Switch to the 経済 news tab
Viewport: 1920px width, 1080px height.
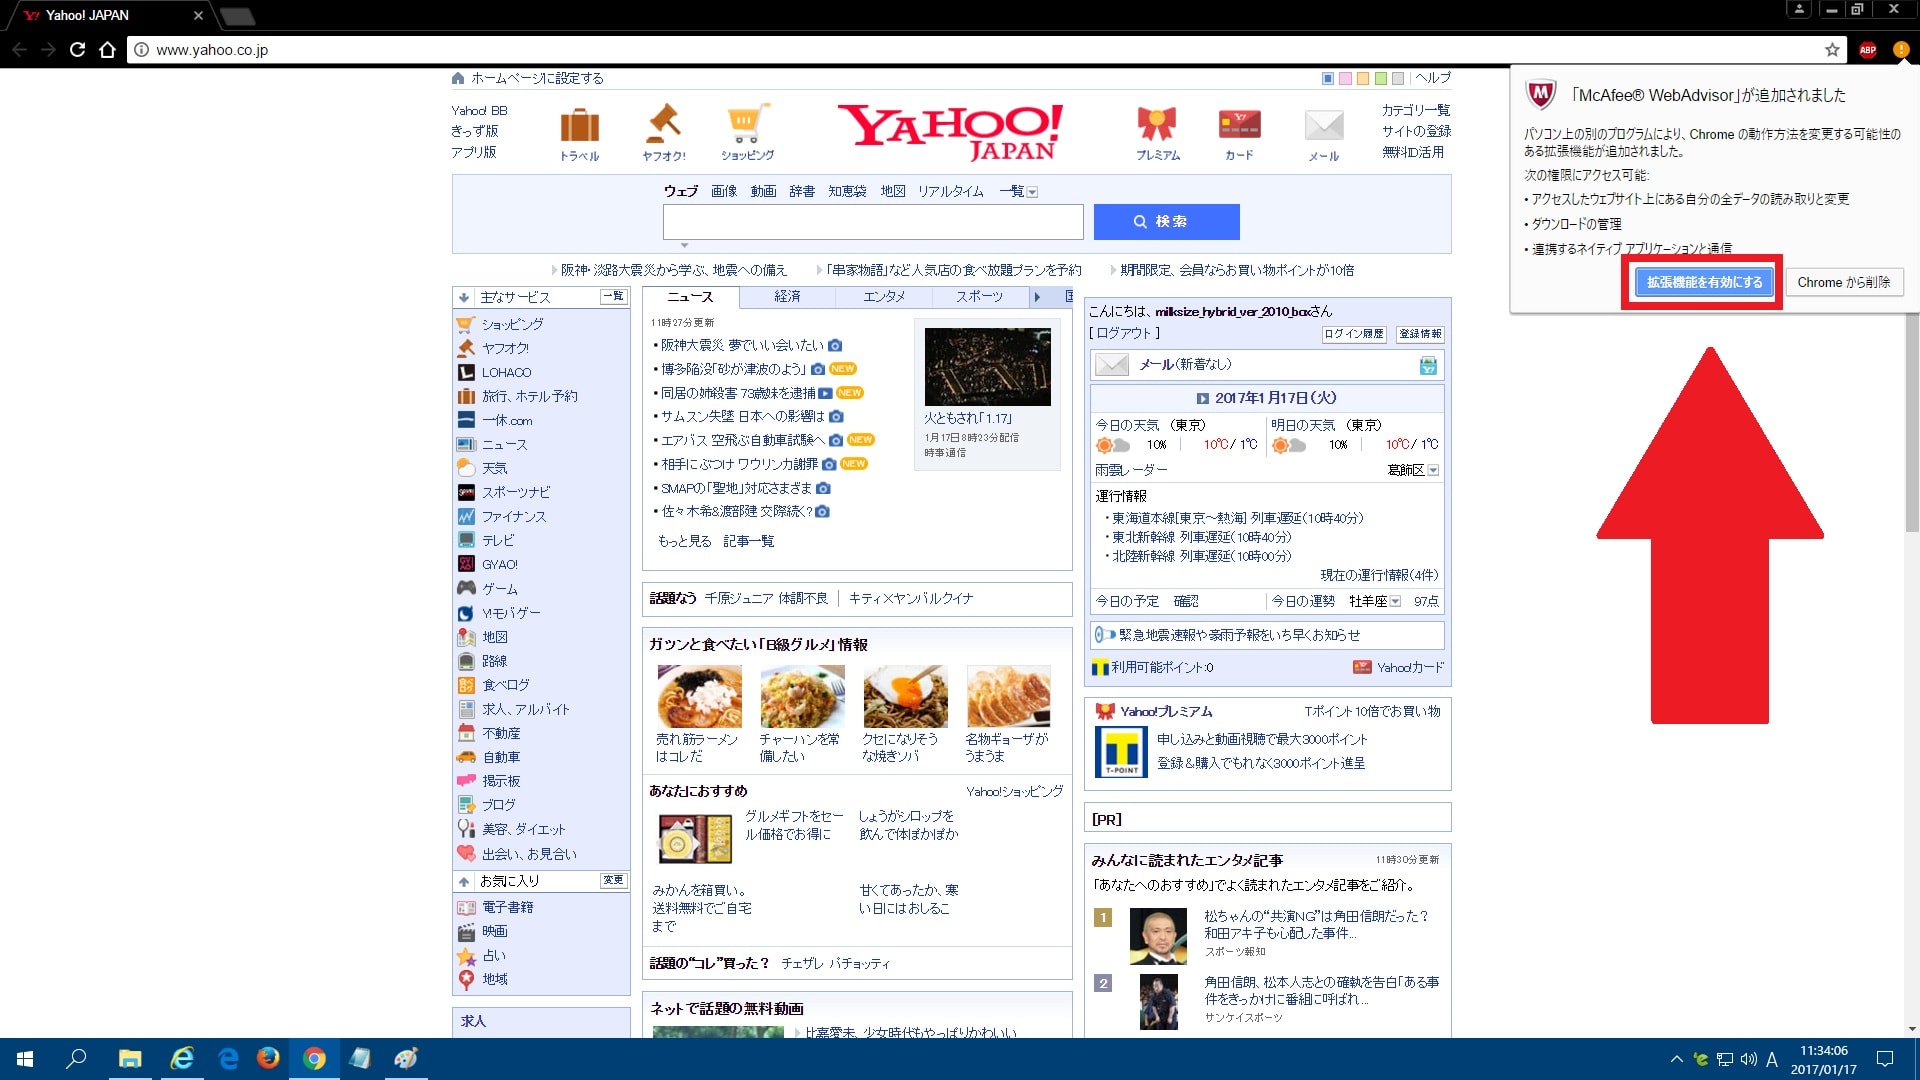coord(787,297)
